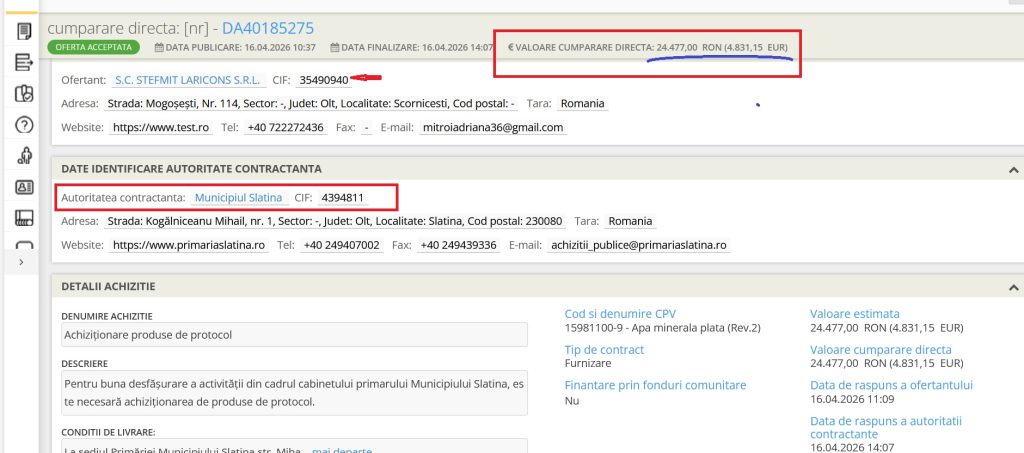This screenshot has height=453, width=1024.
Task: Open the help question mark icon
Action: pyautogui.click(x=24, y=125)
